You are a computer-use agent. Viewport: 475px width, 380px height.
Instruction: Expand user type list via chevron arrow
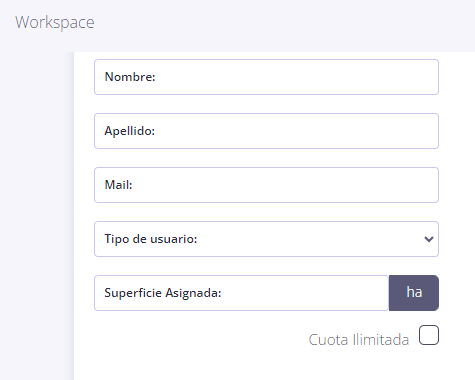pos(429,239)
